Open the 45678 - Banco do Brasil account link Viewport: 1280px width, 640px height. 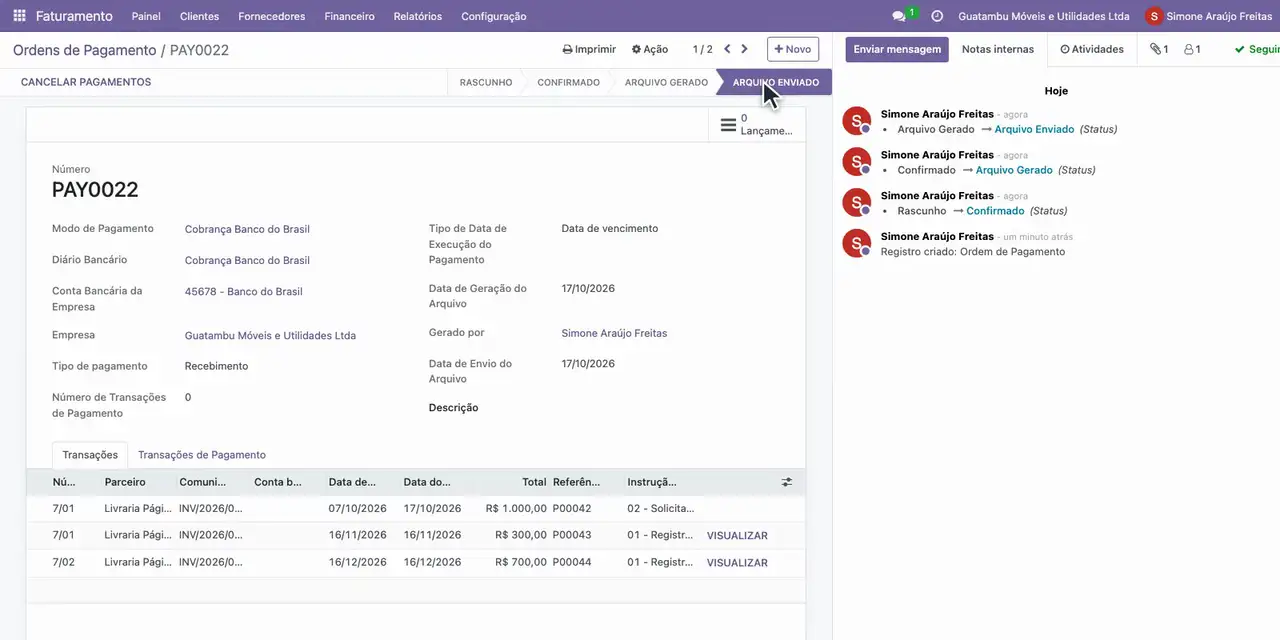pyautogui.click(x=243, y=292)
